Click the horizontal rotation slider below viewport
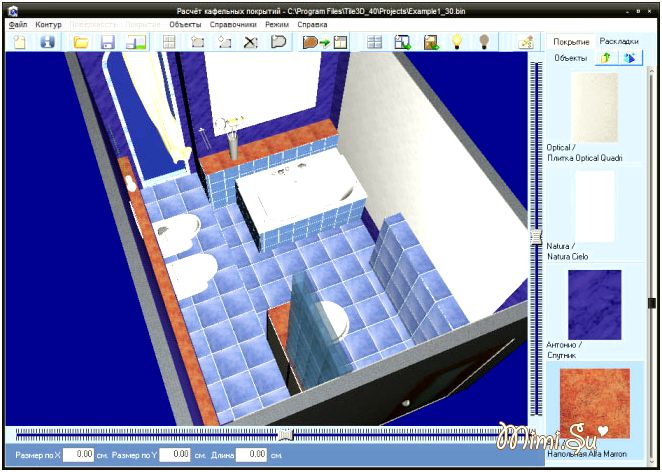Screen dimensions: 662x472 click(286, 434)
